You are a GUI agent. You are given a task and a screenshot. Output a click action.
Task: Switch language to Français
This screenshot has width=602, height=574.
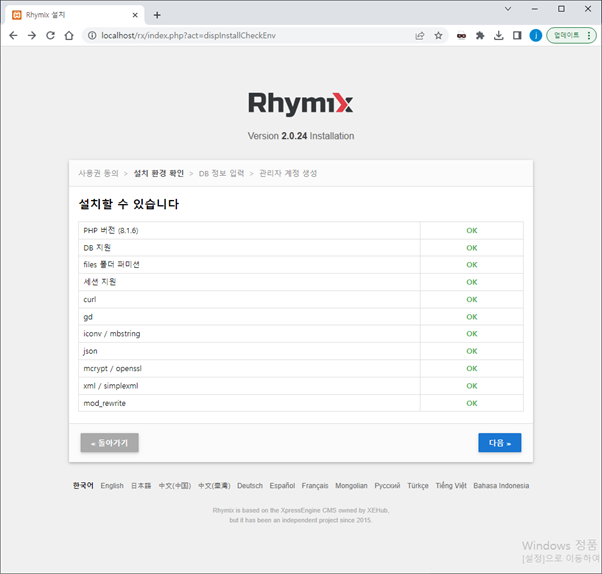tap(315, 486)
